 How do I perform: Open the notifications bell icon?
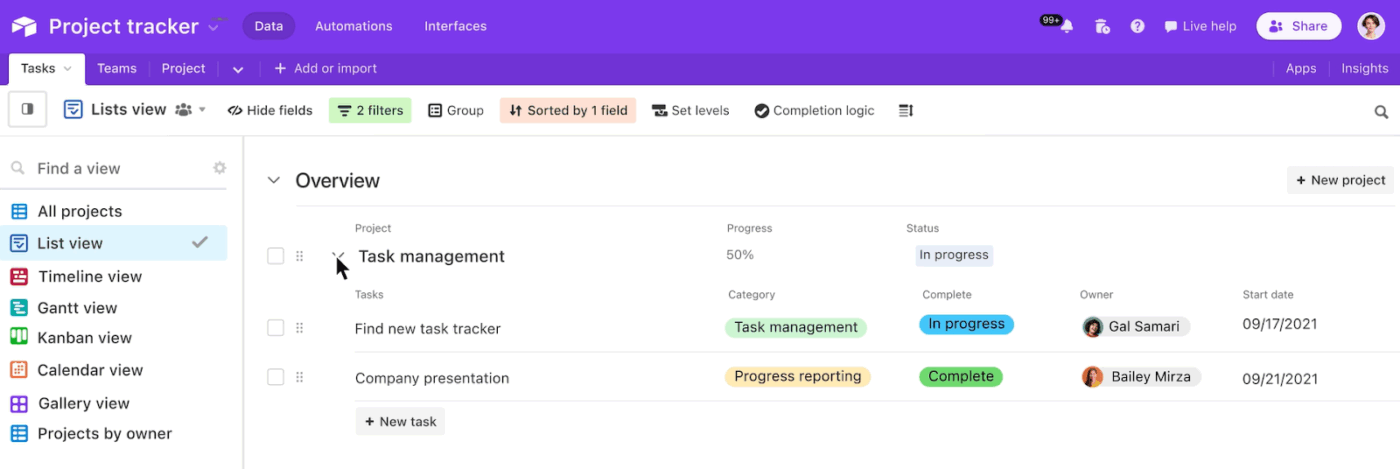tap(1066, 27)
